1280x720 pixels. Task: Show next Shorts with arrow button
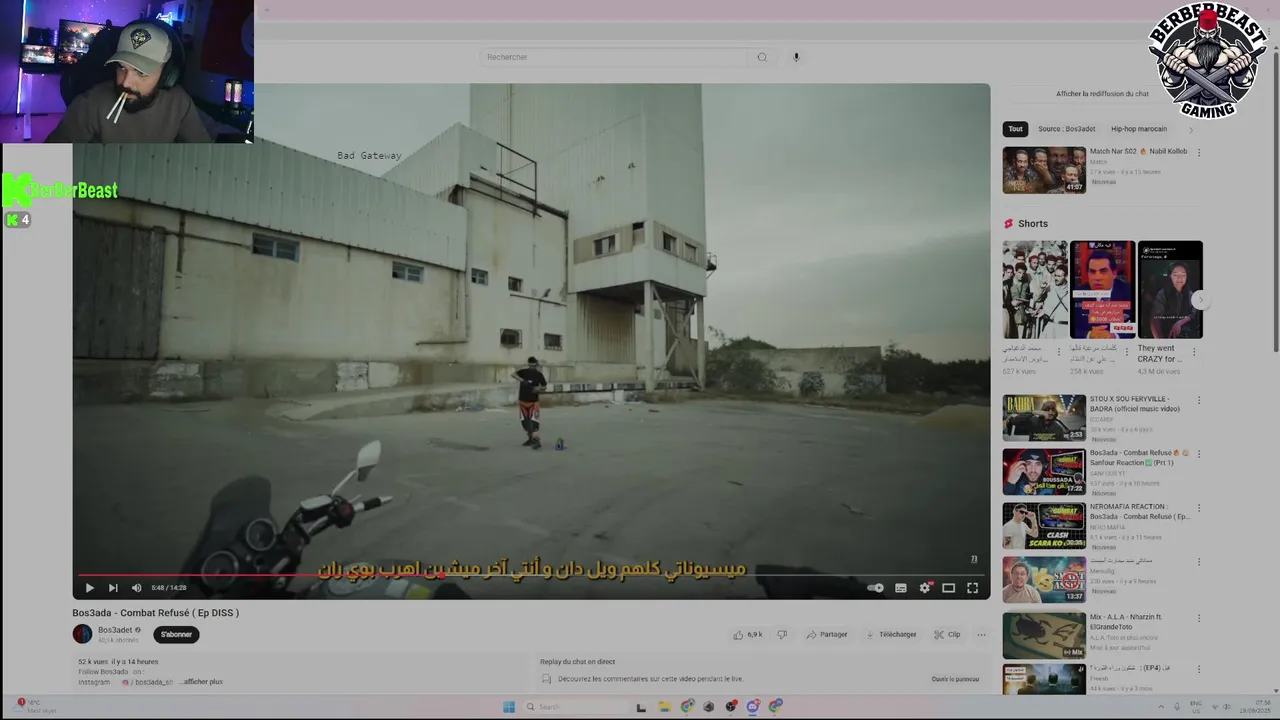point(1200,299)
